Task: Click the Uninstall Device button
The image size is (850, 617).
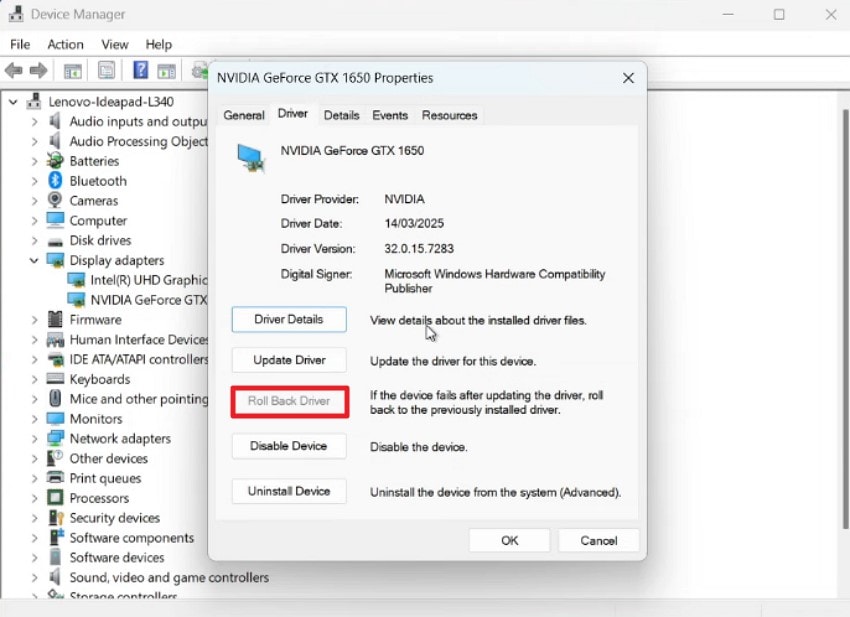Action: [x=289, y=491]
